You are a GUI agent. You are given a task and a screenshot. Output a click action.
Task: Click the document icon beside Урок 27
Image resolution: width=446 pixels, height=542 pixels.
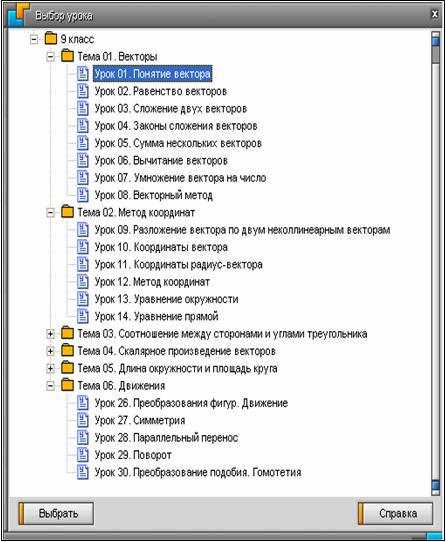(83, 420)
